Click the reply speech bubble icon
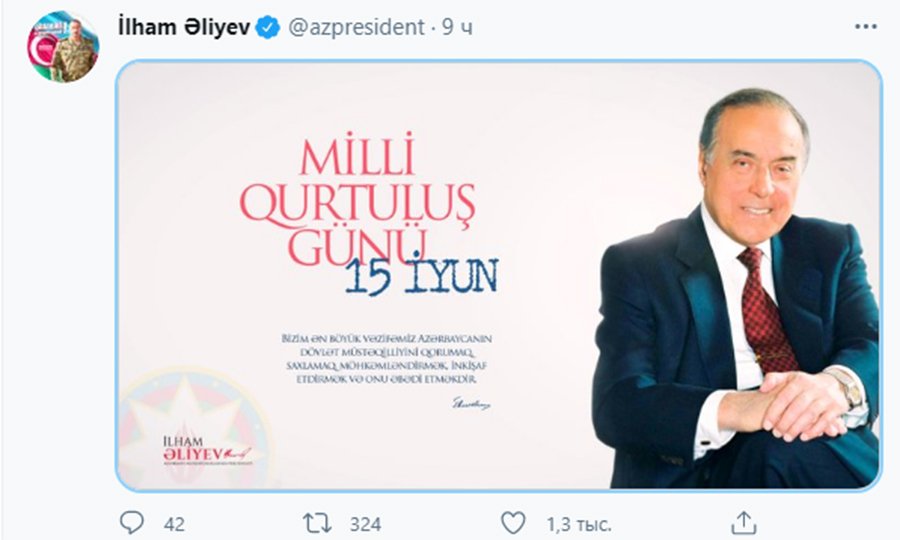 (131, 523)
